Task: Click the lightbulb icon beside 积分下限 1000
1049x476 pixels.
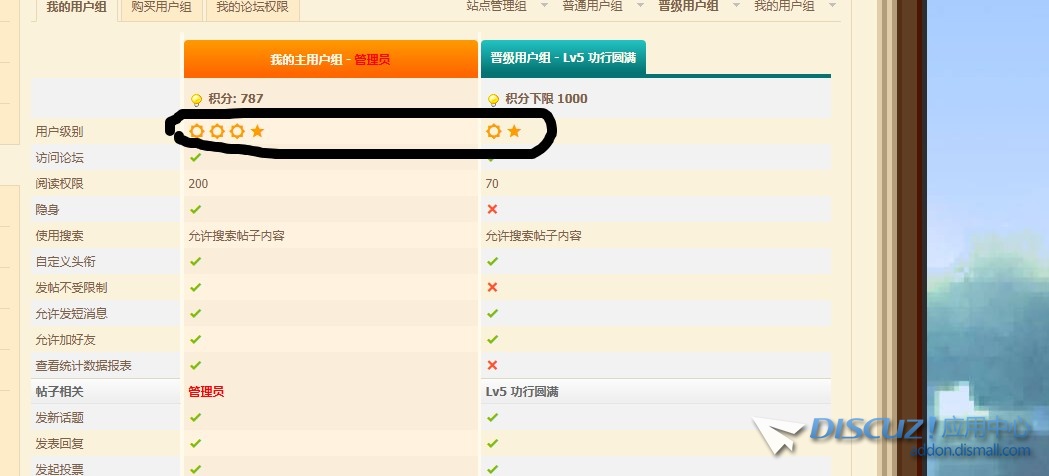Action: (x=493, y=99)
